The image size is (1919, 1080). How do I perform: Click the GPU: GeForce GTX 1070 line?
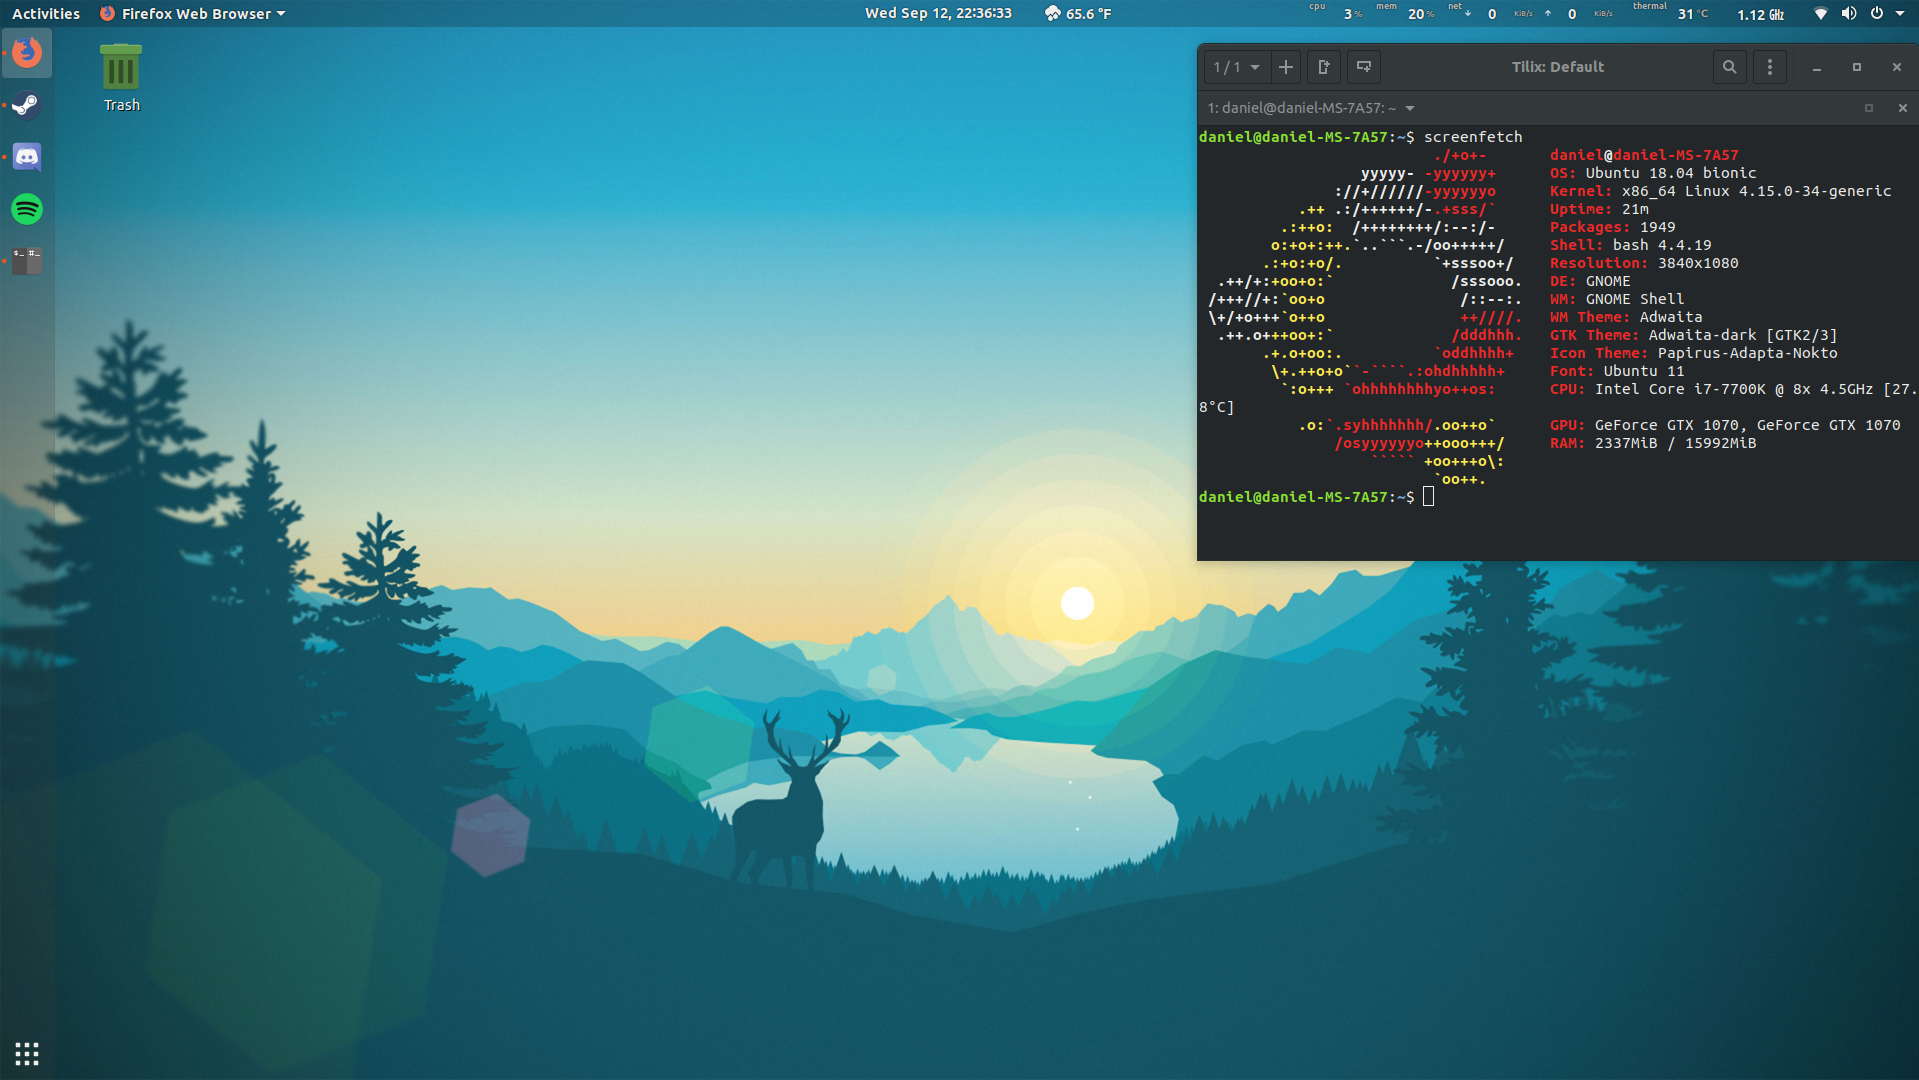1725,425
